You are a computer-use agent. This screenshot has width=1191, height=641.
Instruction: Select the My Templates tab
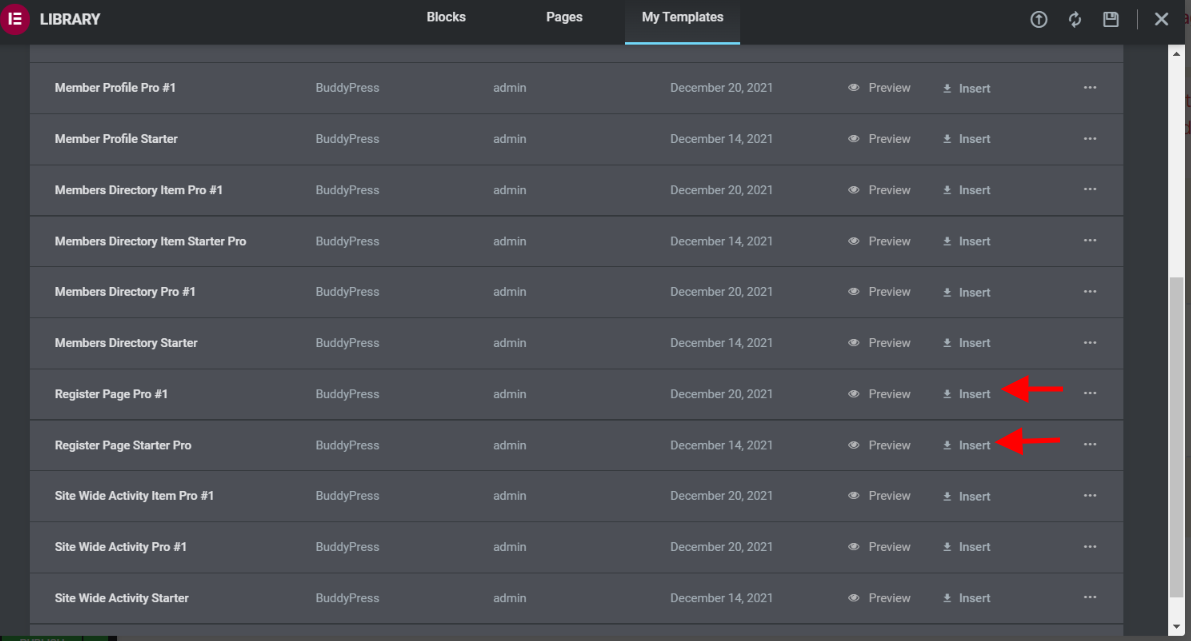click(682, 17)
